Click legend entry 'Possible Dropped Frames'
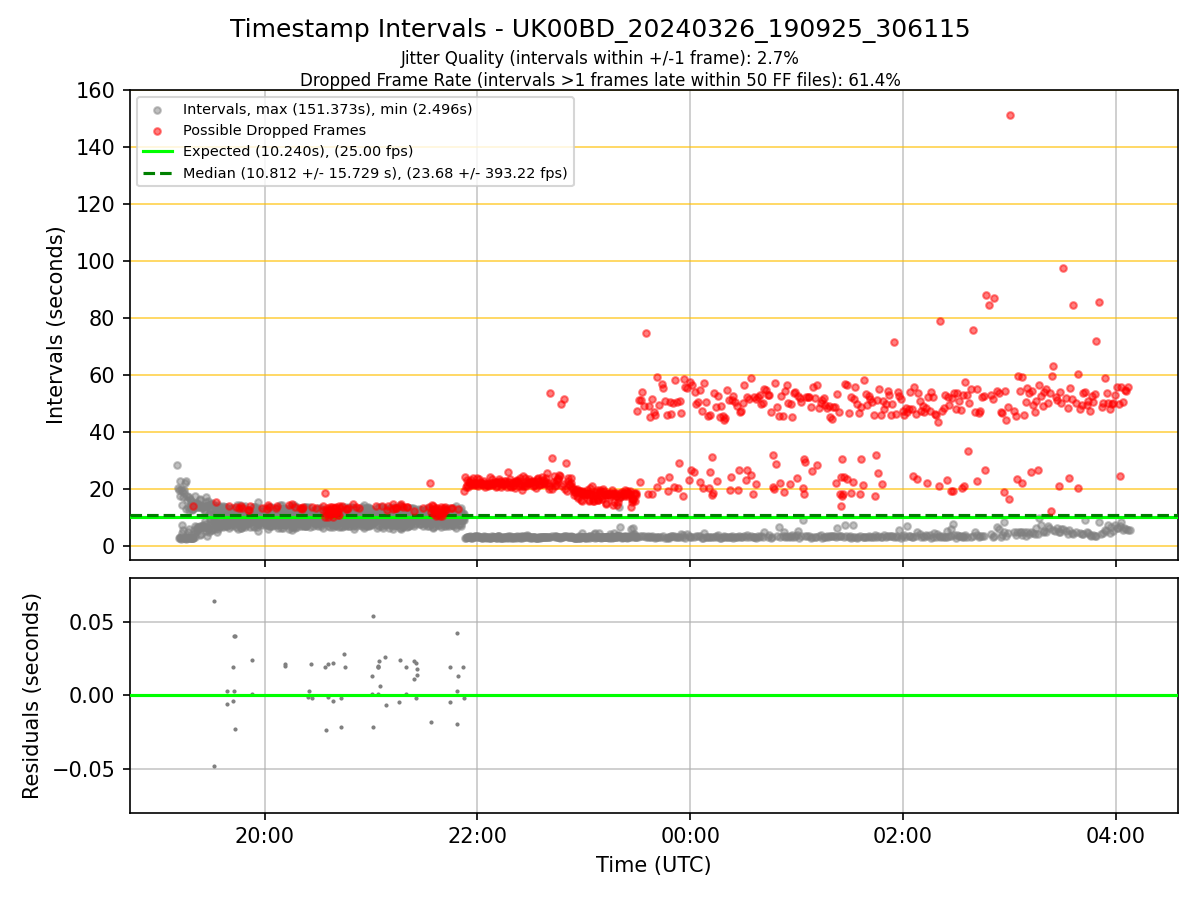This screenshot has width=1200, height=900. pyautogui.click(x=274, y=130)
